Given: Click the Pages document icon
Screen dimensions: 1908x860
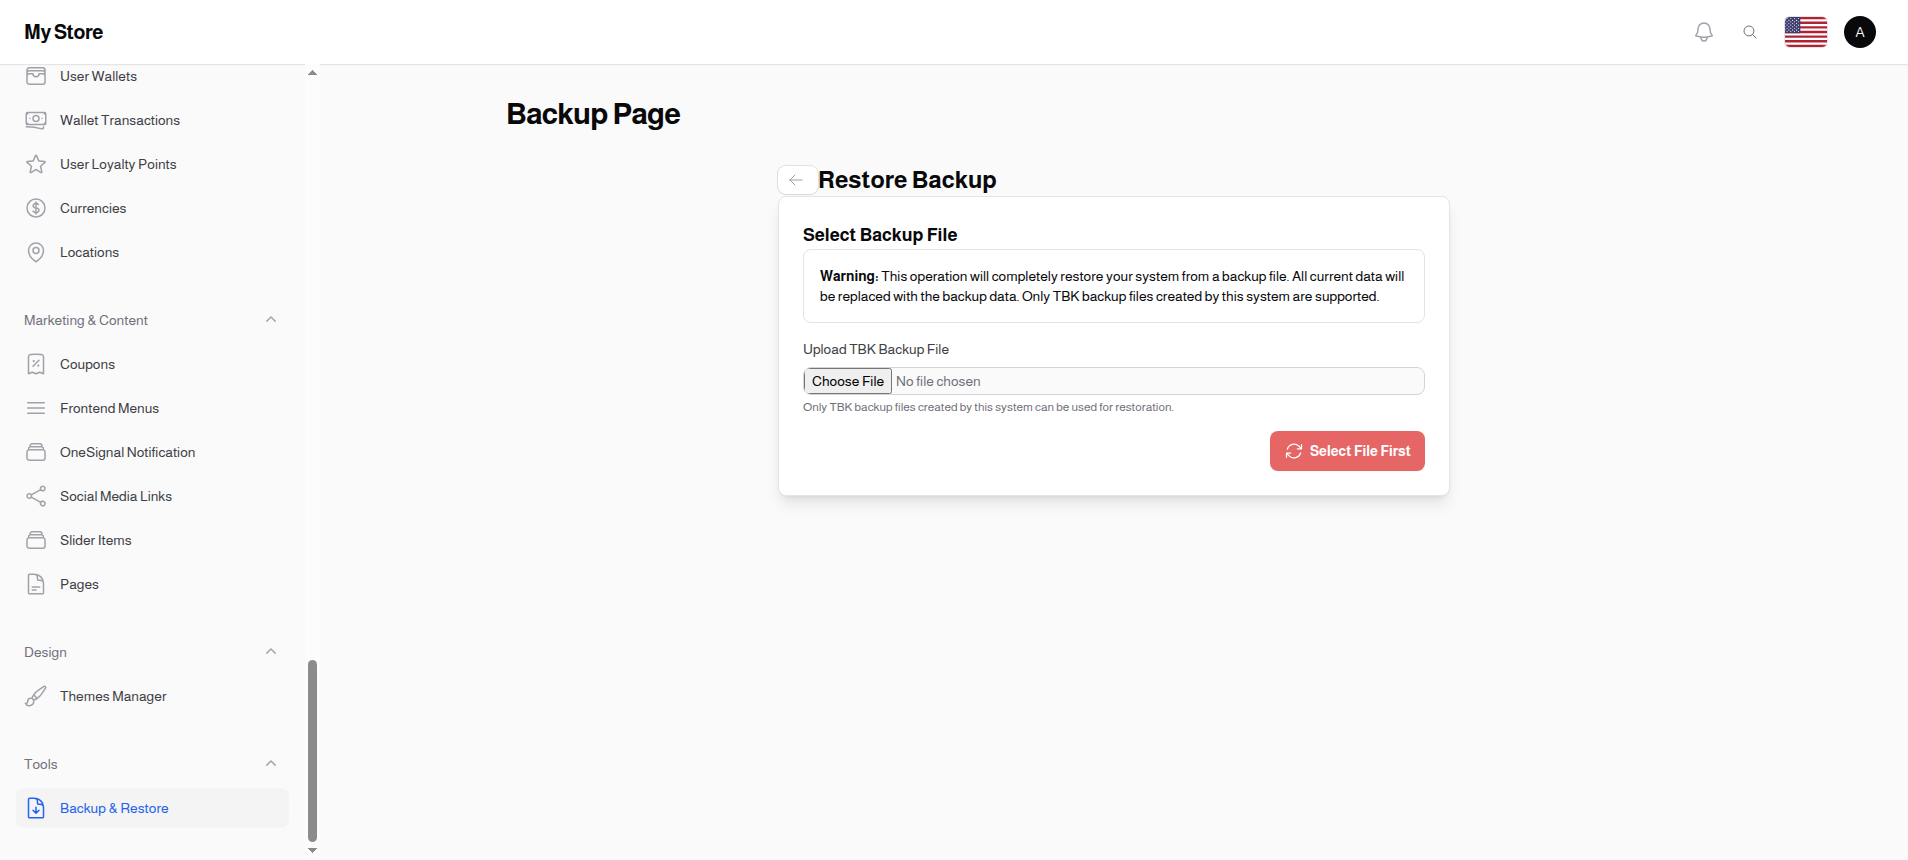Looking at the screenshot, I should click(x=36, y=584).
